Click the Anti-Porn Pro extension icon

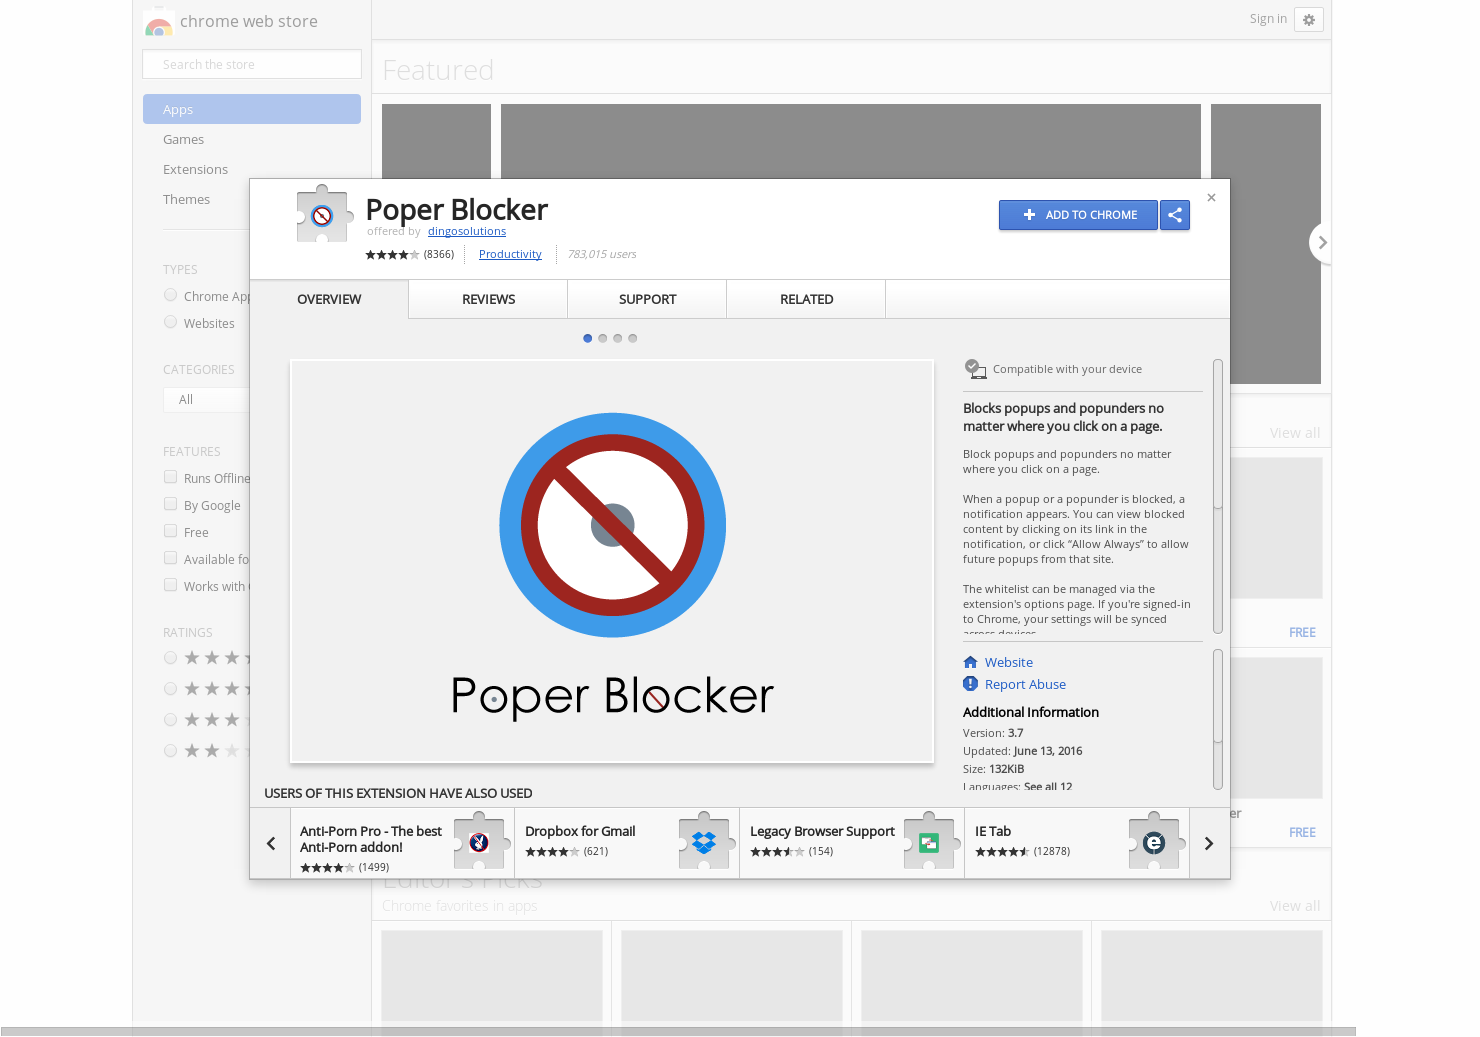pos(479,842)
